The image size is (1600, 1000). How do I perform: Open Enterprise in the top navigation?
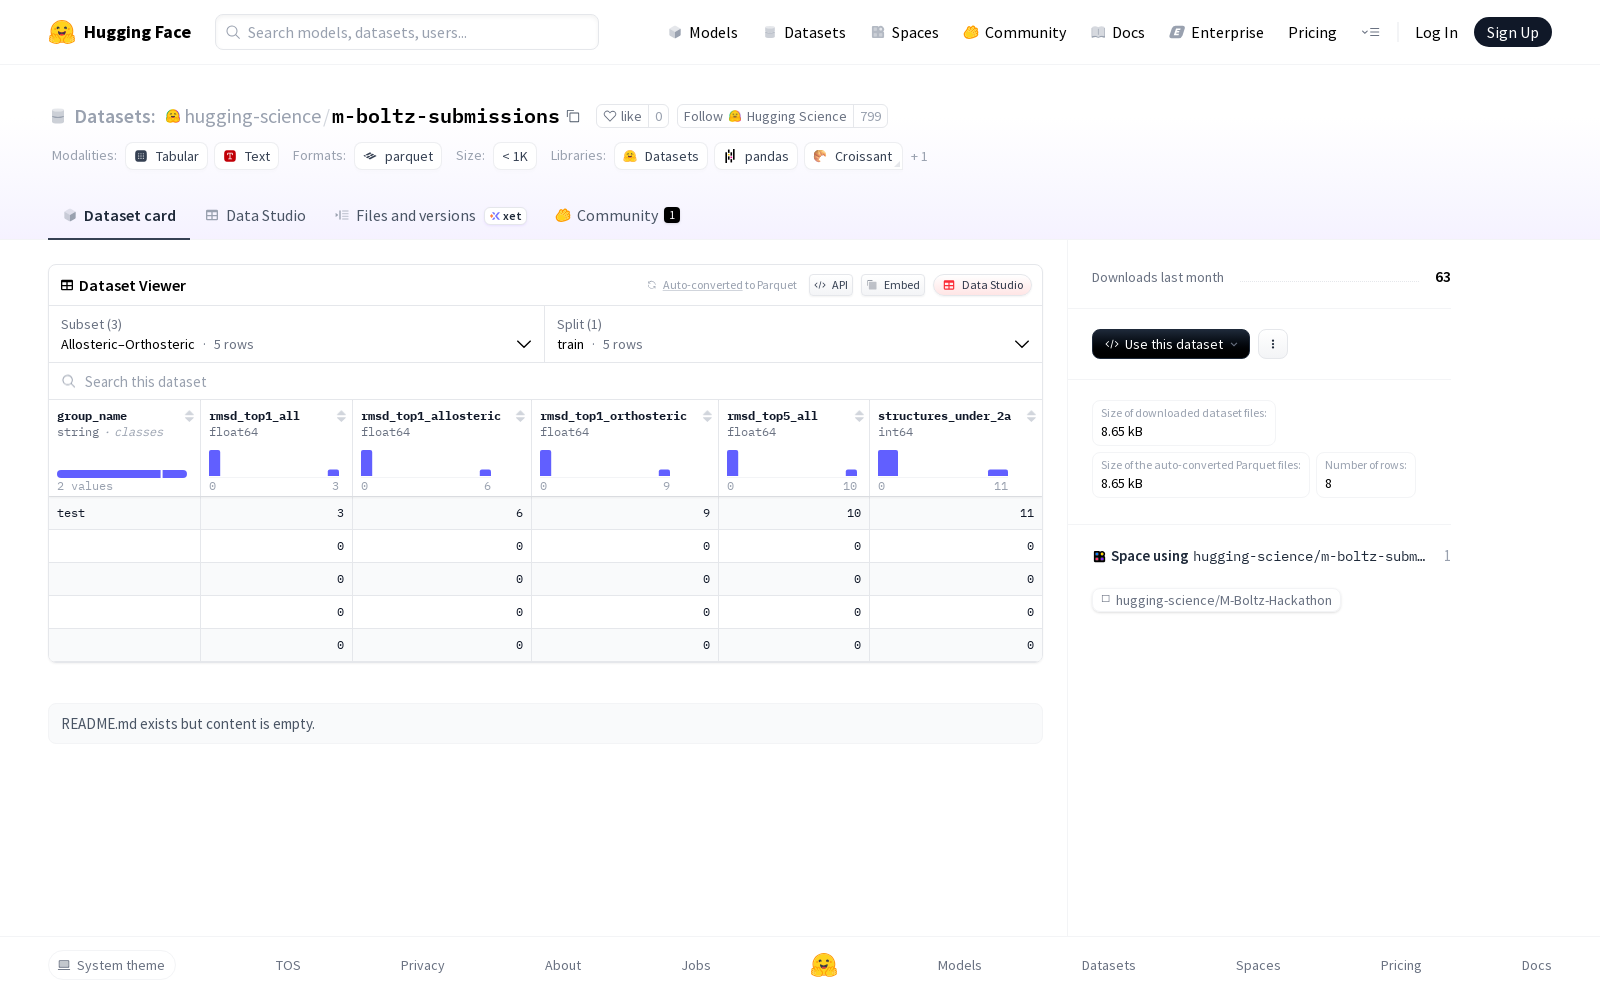(x=1216, y=32)
